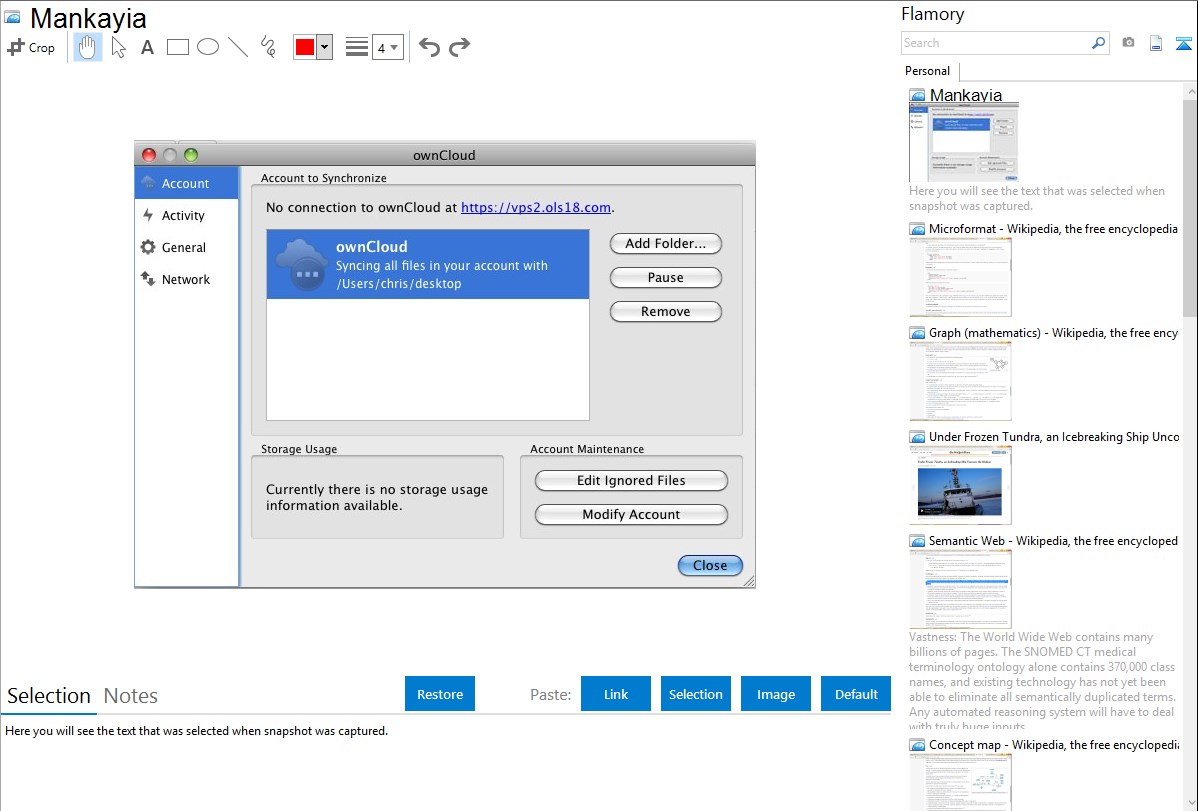Pick the rectangle drawing tool

(177, 47)
